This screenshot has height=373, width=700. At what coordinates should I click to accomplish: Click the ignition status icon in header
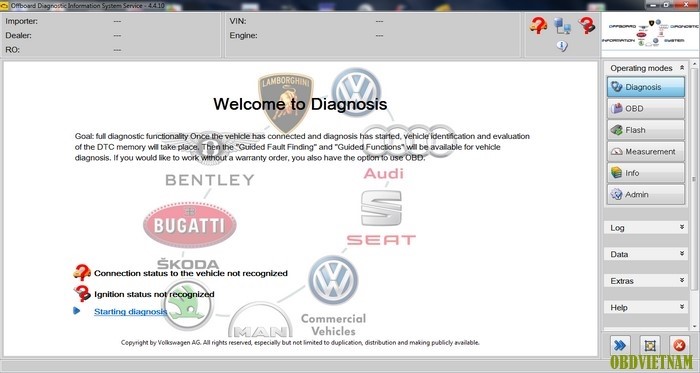[587, 25]
